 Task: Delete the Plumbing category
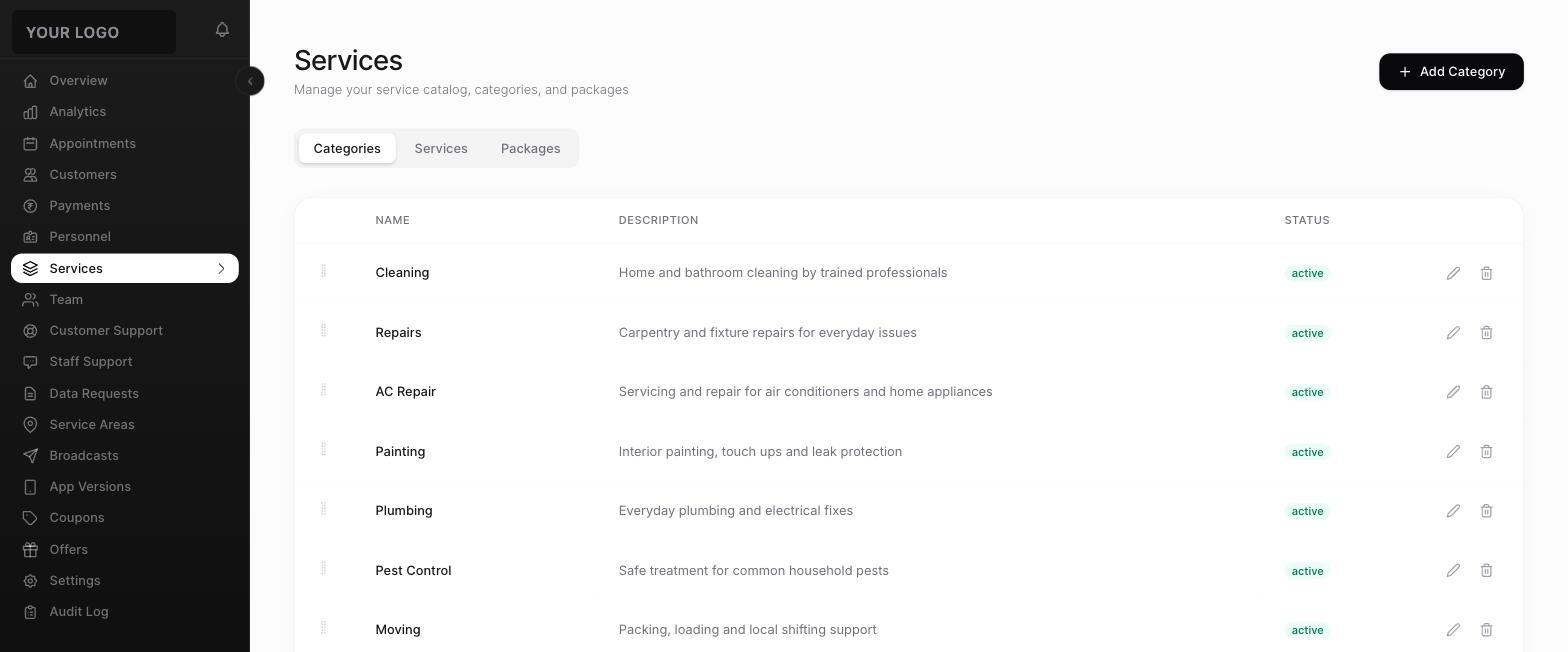tap(1486, 511)
